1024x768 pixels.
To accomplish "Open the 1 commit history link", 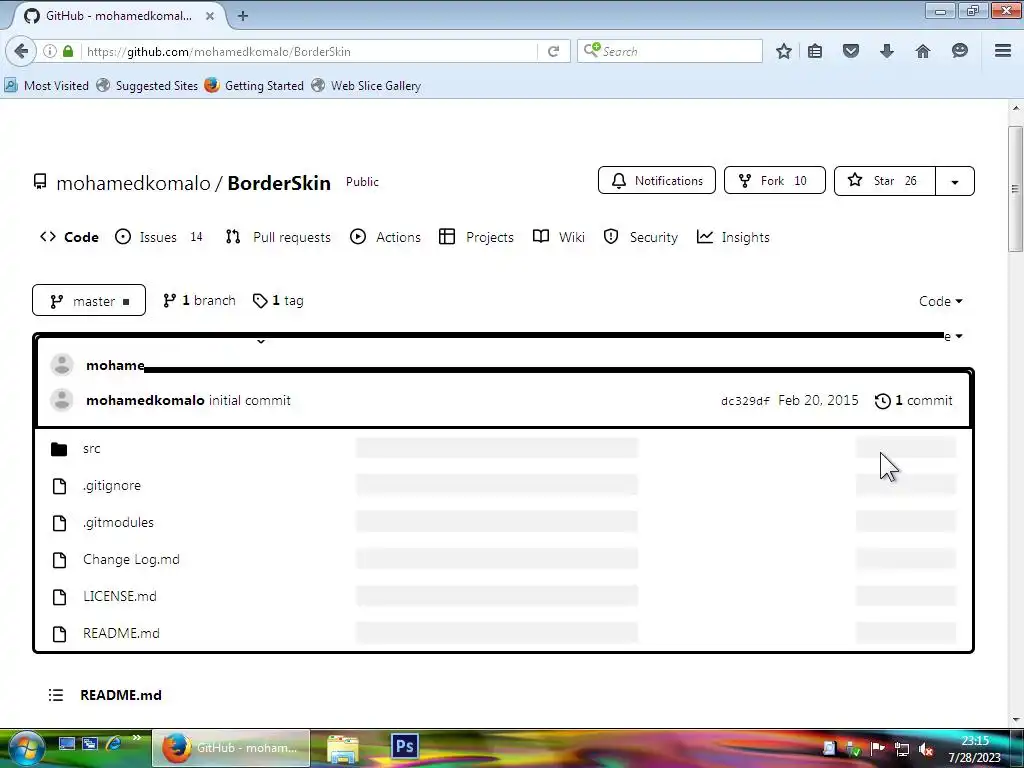I will click(914, 400).
